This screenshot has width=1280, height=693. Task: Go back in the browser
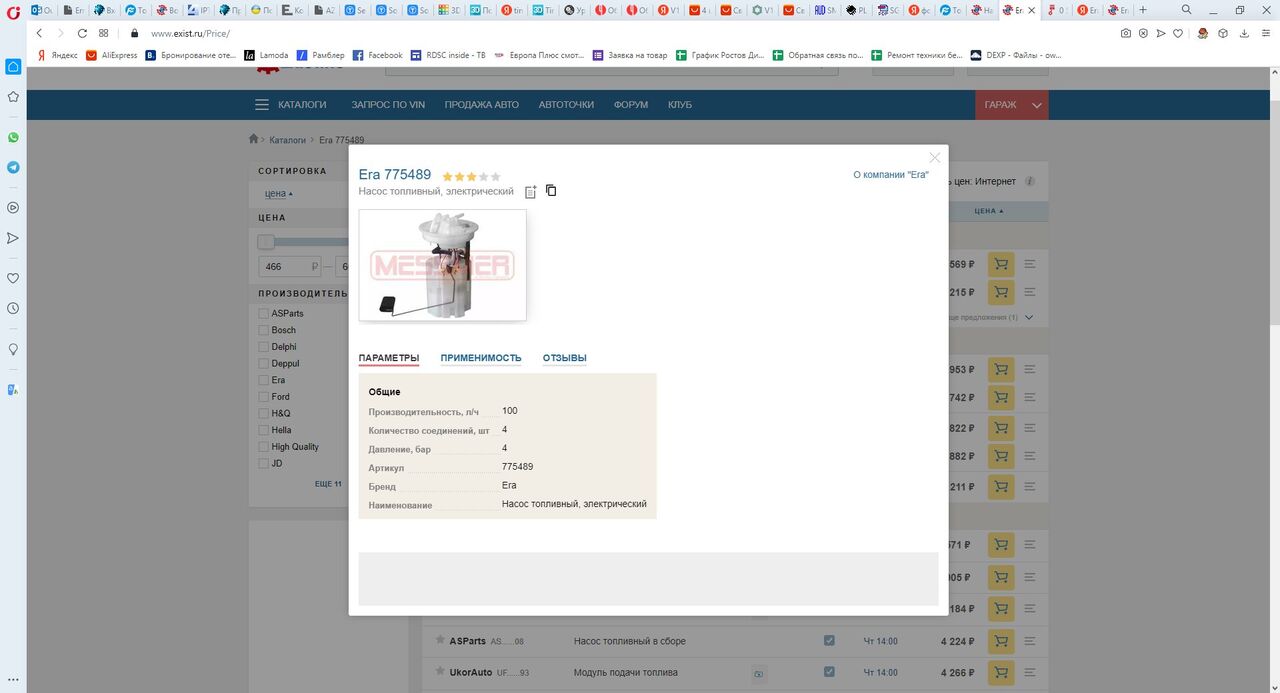39,33
